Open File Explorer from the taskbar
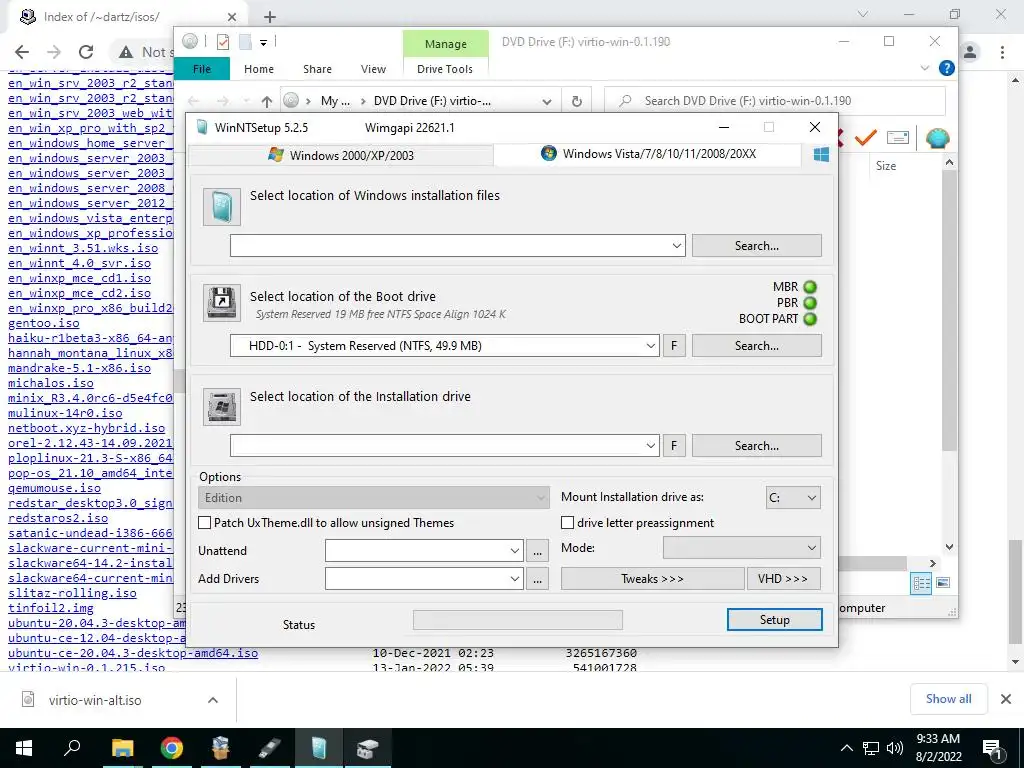The image size is (1024, 768). point(122,748)
